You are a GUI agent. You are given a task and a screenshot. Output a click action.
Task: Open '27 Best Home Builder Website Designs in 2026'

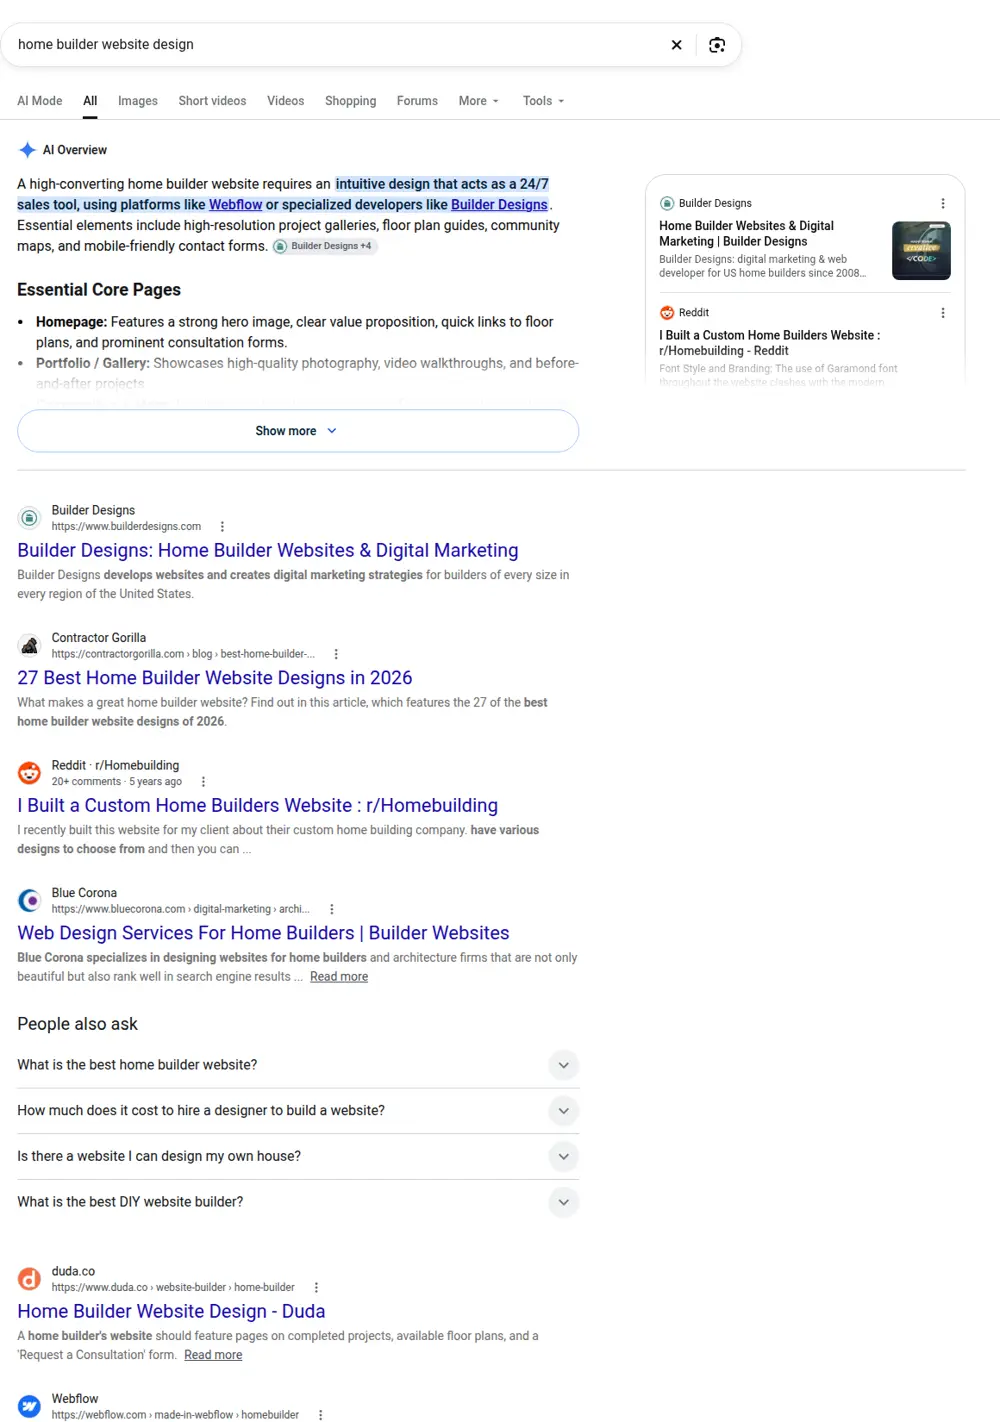pyautogui.click(x=215, y=678)
